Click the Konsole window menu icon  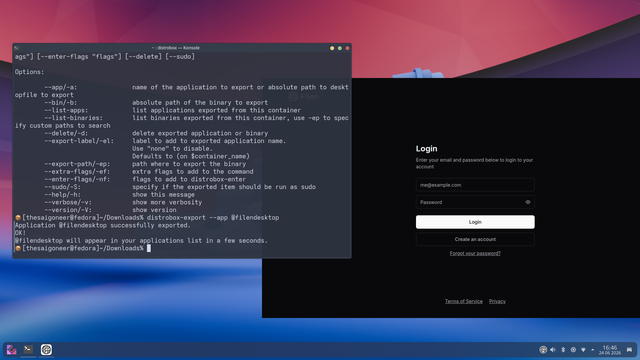coord(17,48)
